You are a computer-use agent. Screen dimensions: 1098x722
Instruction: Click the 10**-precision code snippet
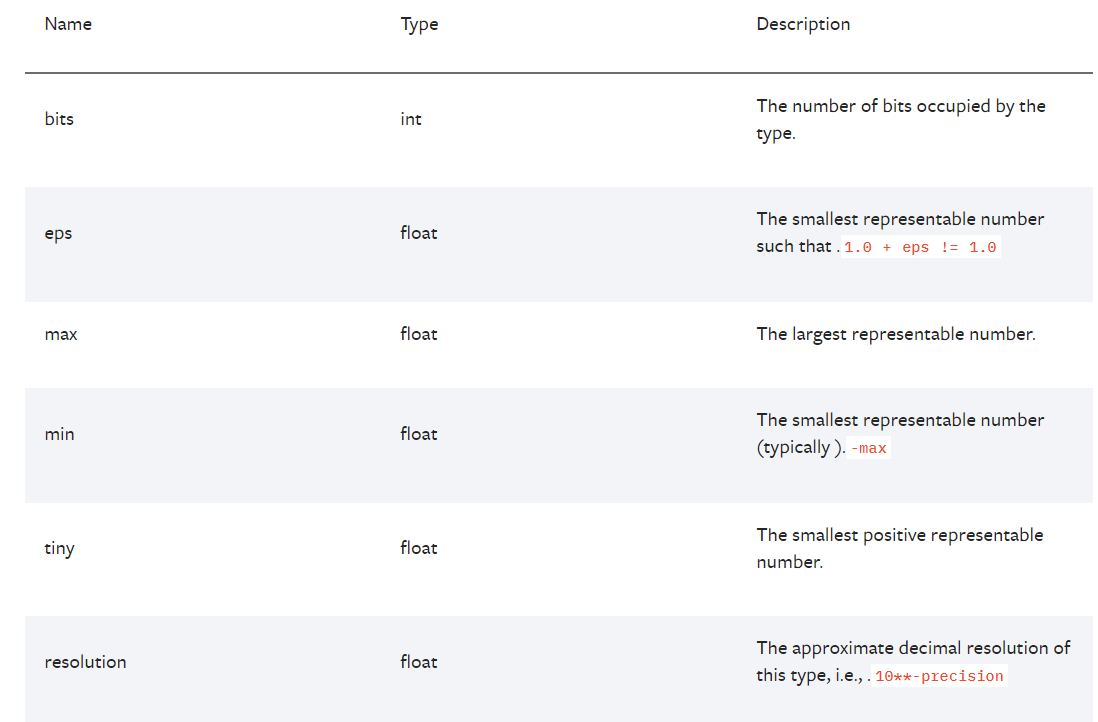point(938,677)
